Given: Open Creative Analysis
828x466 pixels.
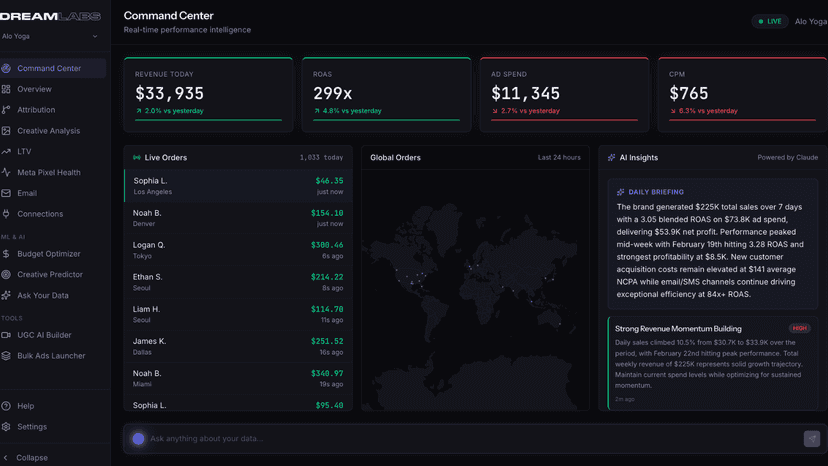Looking at the screenshot, I should (53, 131).
